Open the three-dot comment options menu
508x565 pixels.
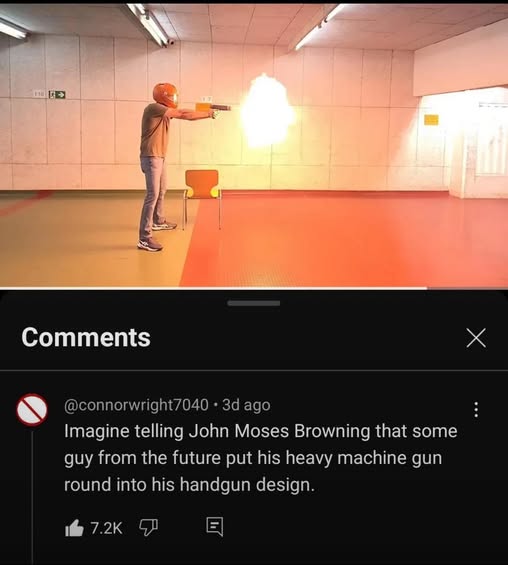476,410
